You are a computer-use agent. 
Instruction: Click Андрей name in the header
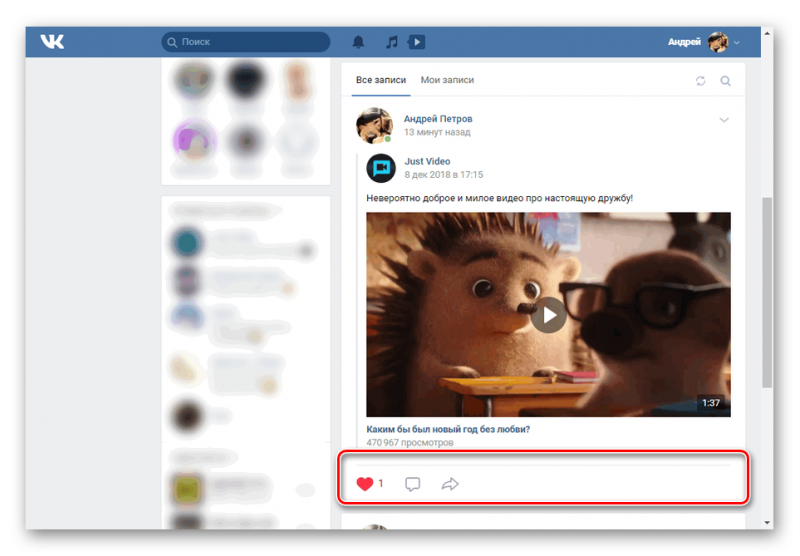[x=684, y=42]
